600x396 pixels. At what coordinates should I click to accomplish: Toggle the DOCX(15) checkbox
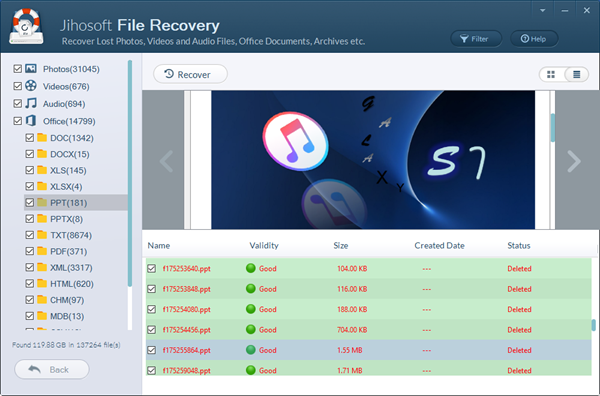(x=29, y=154)
